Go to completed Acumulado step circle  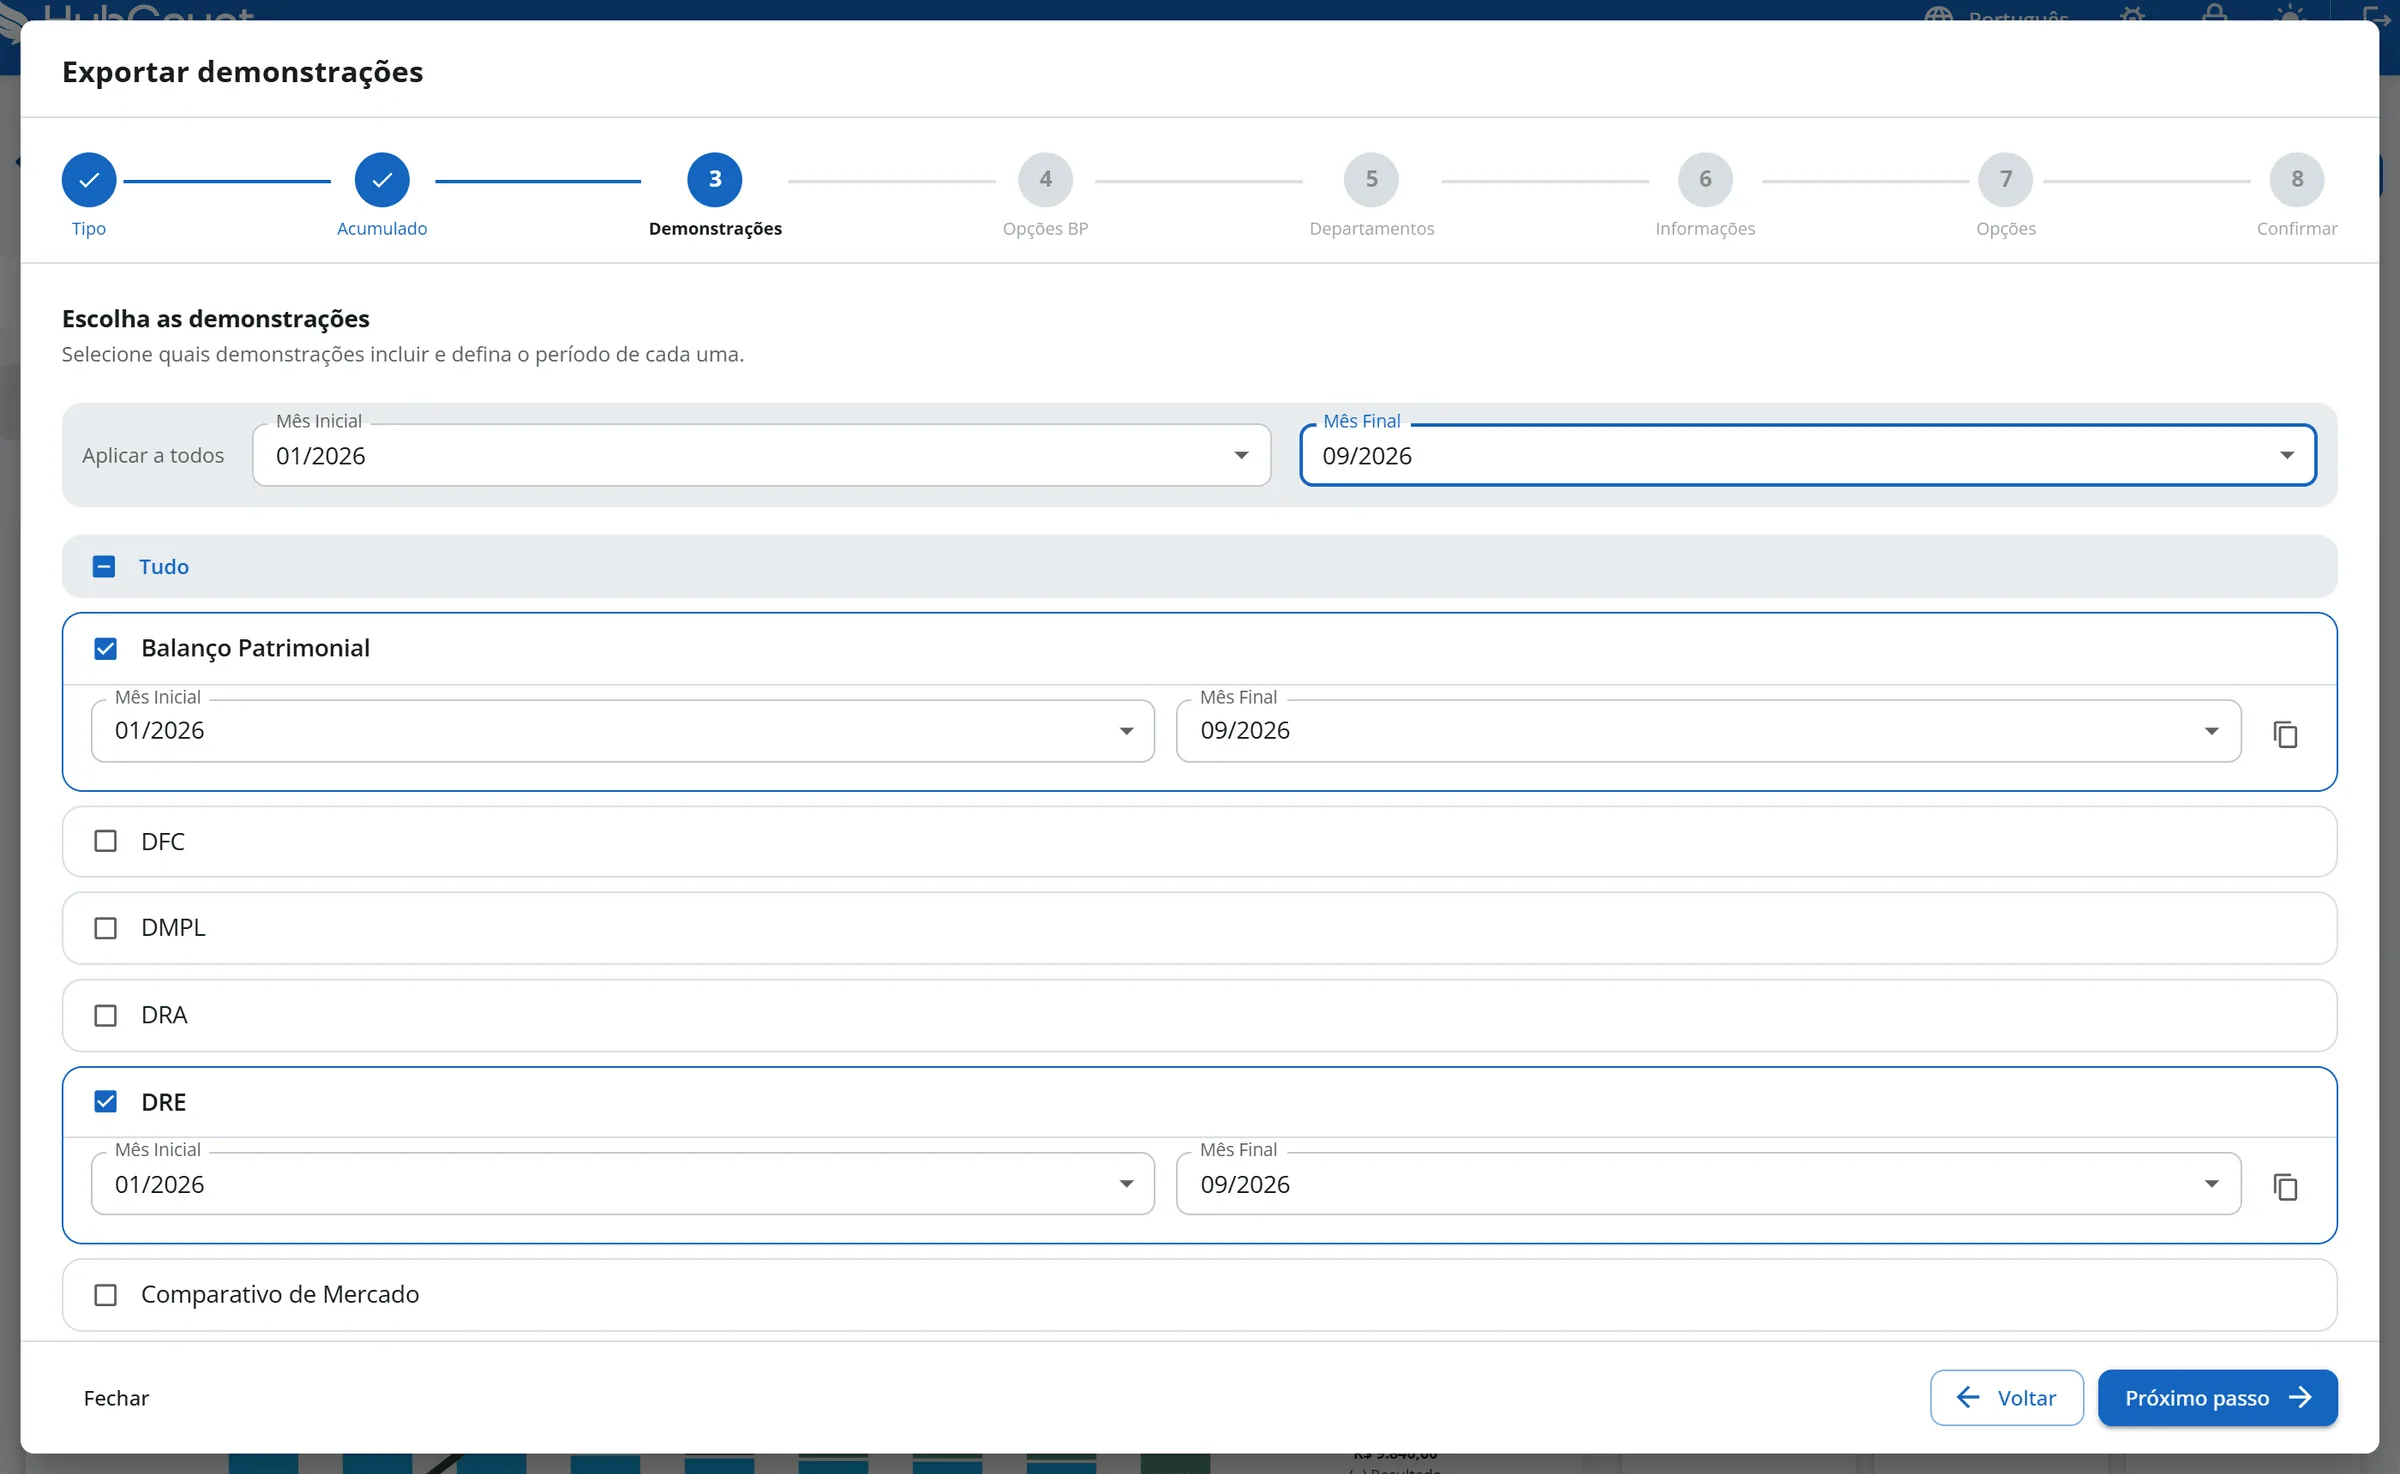(x=382, y=180)
